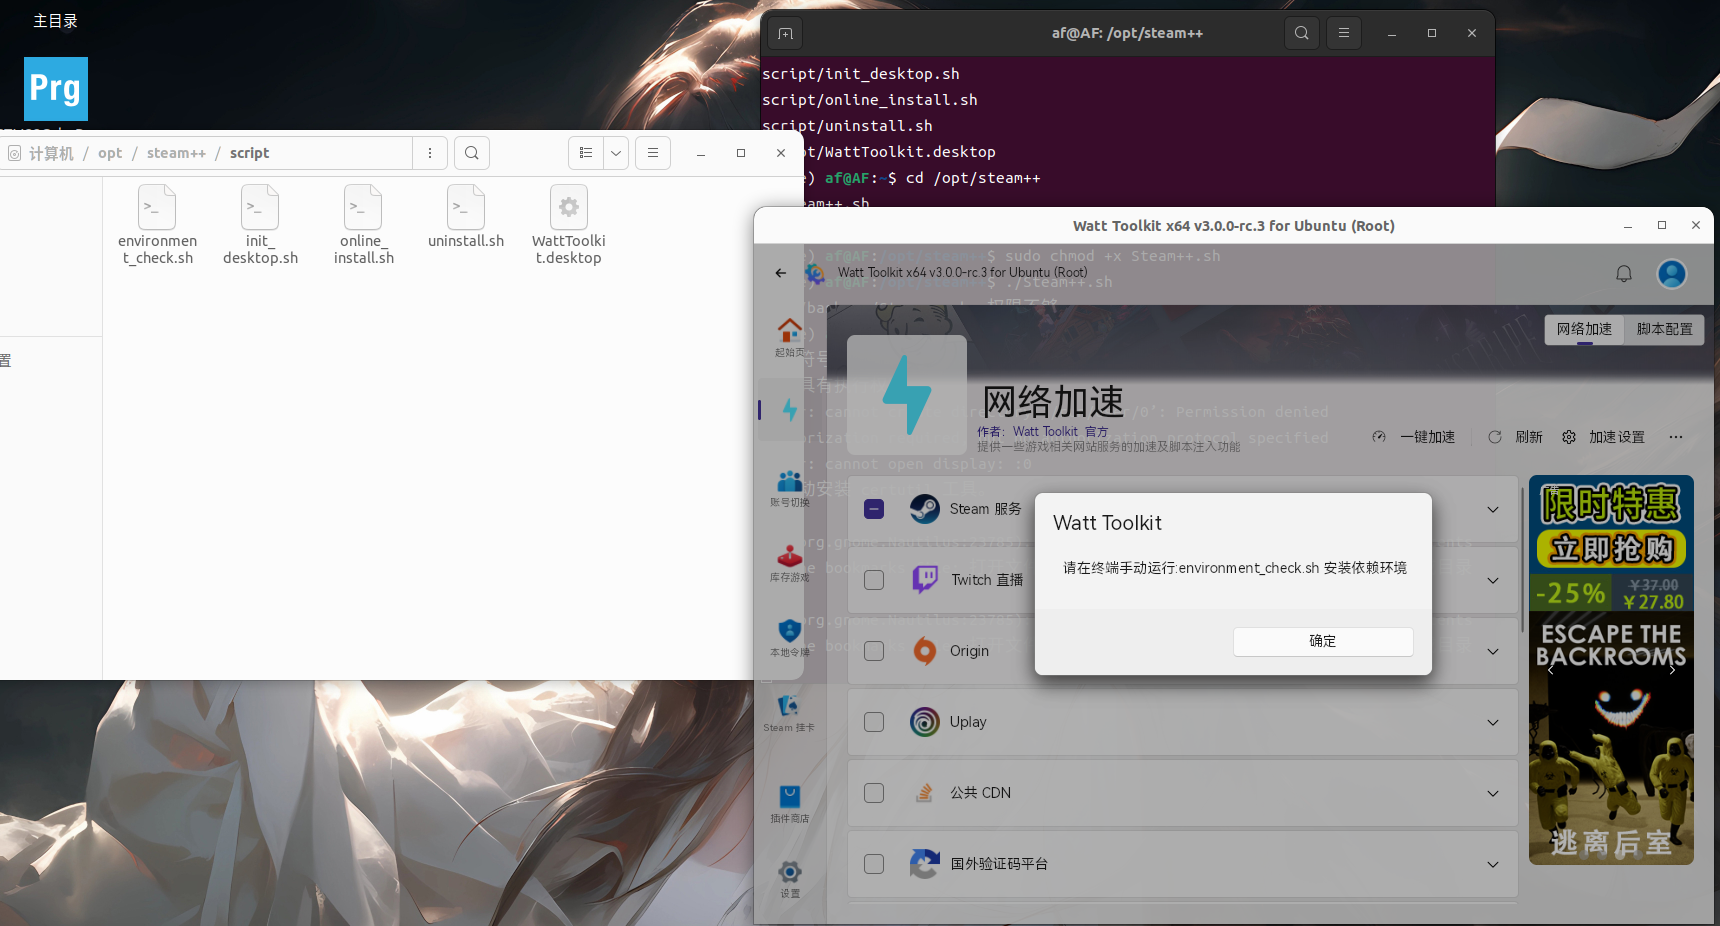Open the file manager hamburger menu
1720x926 pixels.
click(653, 153)
